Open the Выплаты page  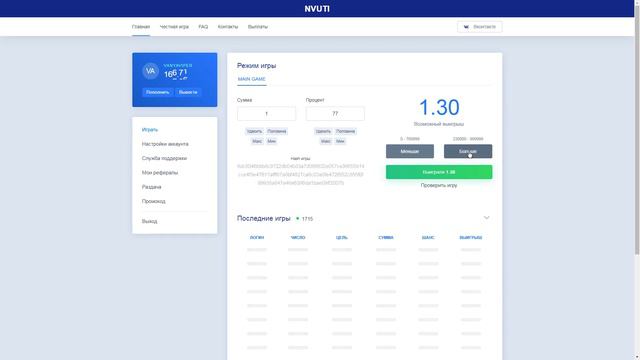tap(258, 27)
